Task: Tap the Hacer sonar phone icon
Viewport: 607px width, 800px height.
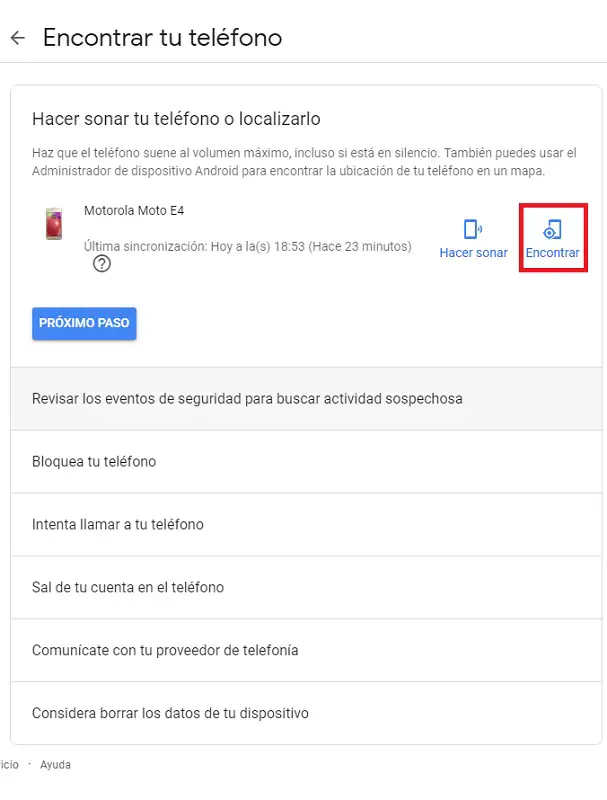Action: (472, 229)
